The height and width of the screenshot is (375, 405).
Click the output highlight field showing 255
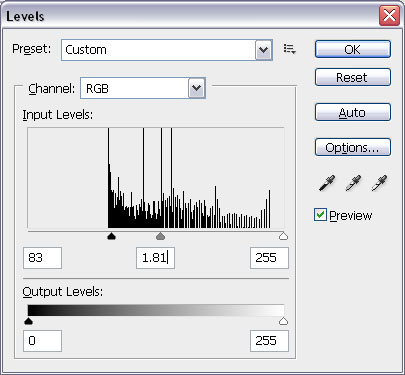(269, 341)
